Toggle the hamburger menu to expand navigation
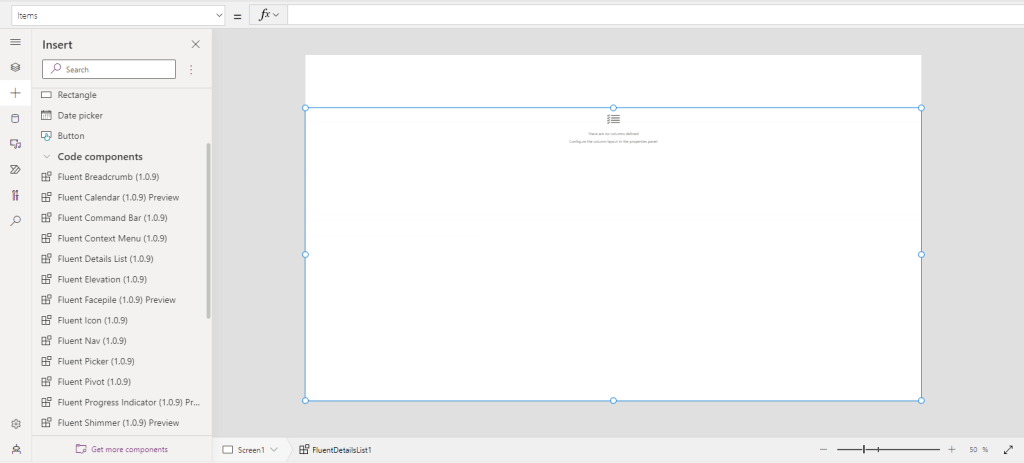 point(15,42)
